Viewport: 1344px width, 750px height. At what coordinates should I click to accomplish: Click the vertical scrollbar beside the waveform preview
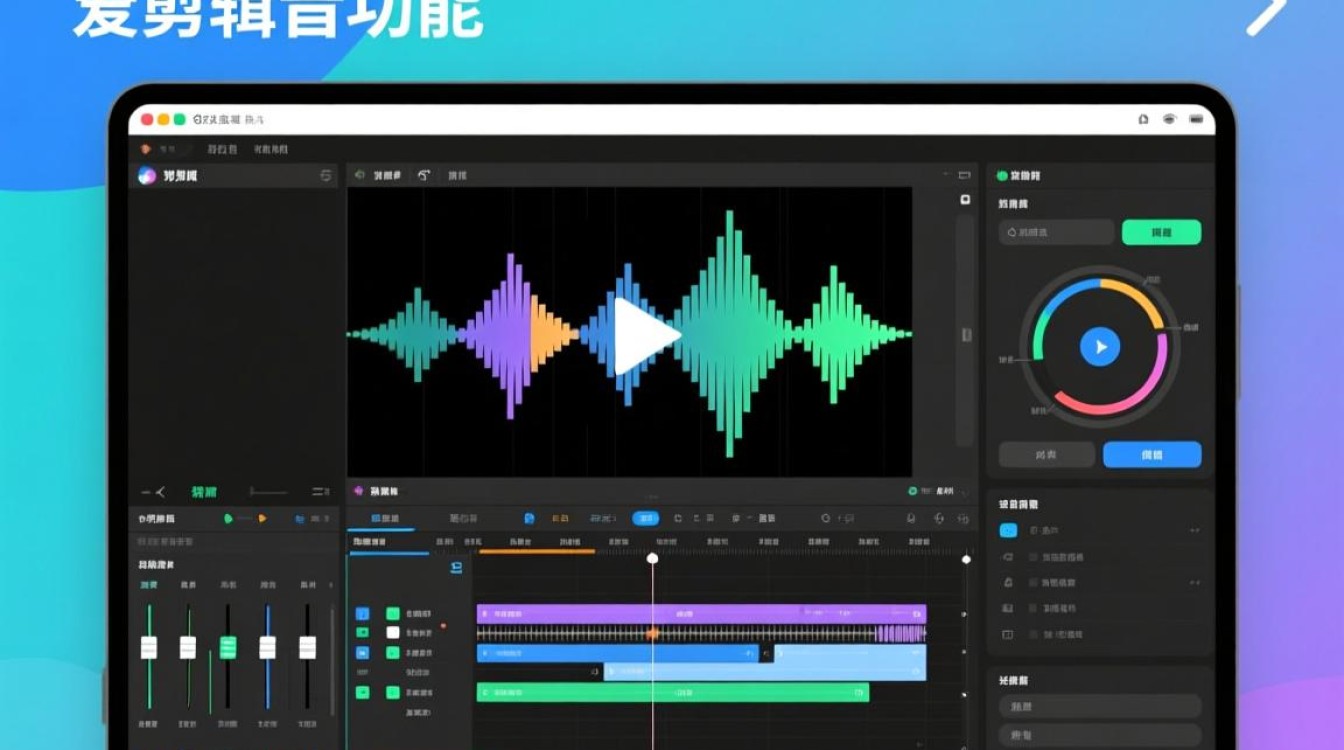click(965, 330)
